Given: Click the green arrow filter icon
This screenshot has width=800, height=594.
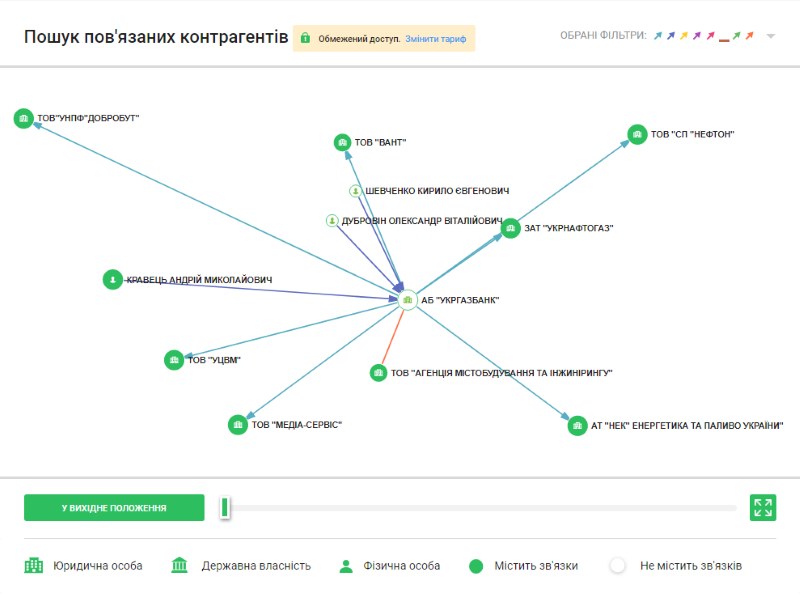Looking at the screenshot, I should [x=736, y=36].
